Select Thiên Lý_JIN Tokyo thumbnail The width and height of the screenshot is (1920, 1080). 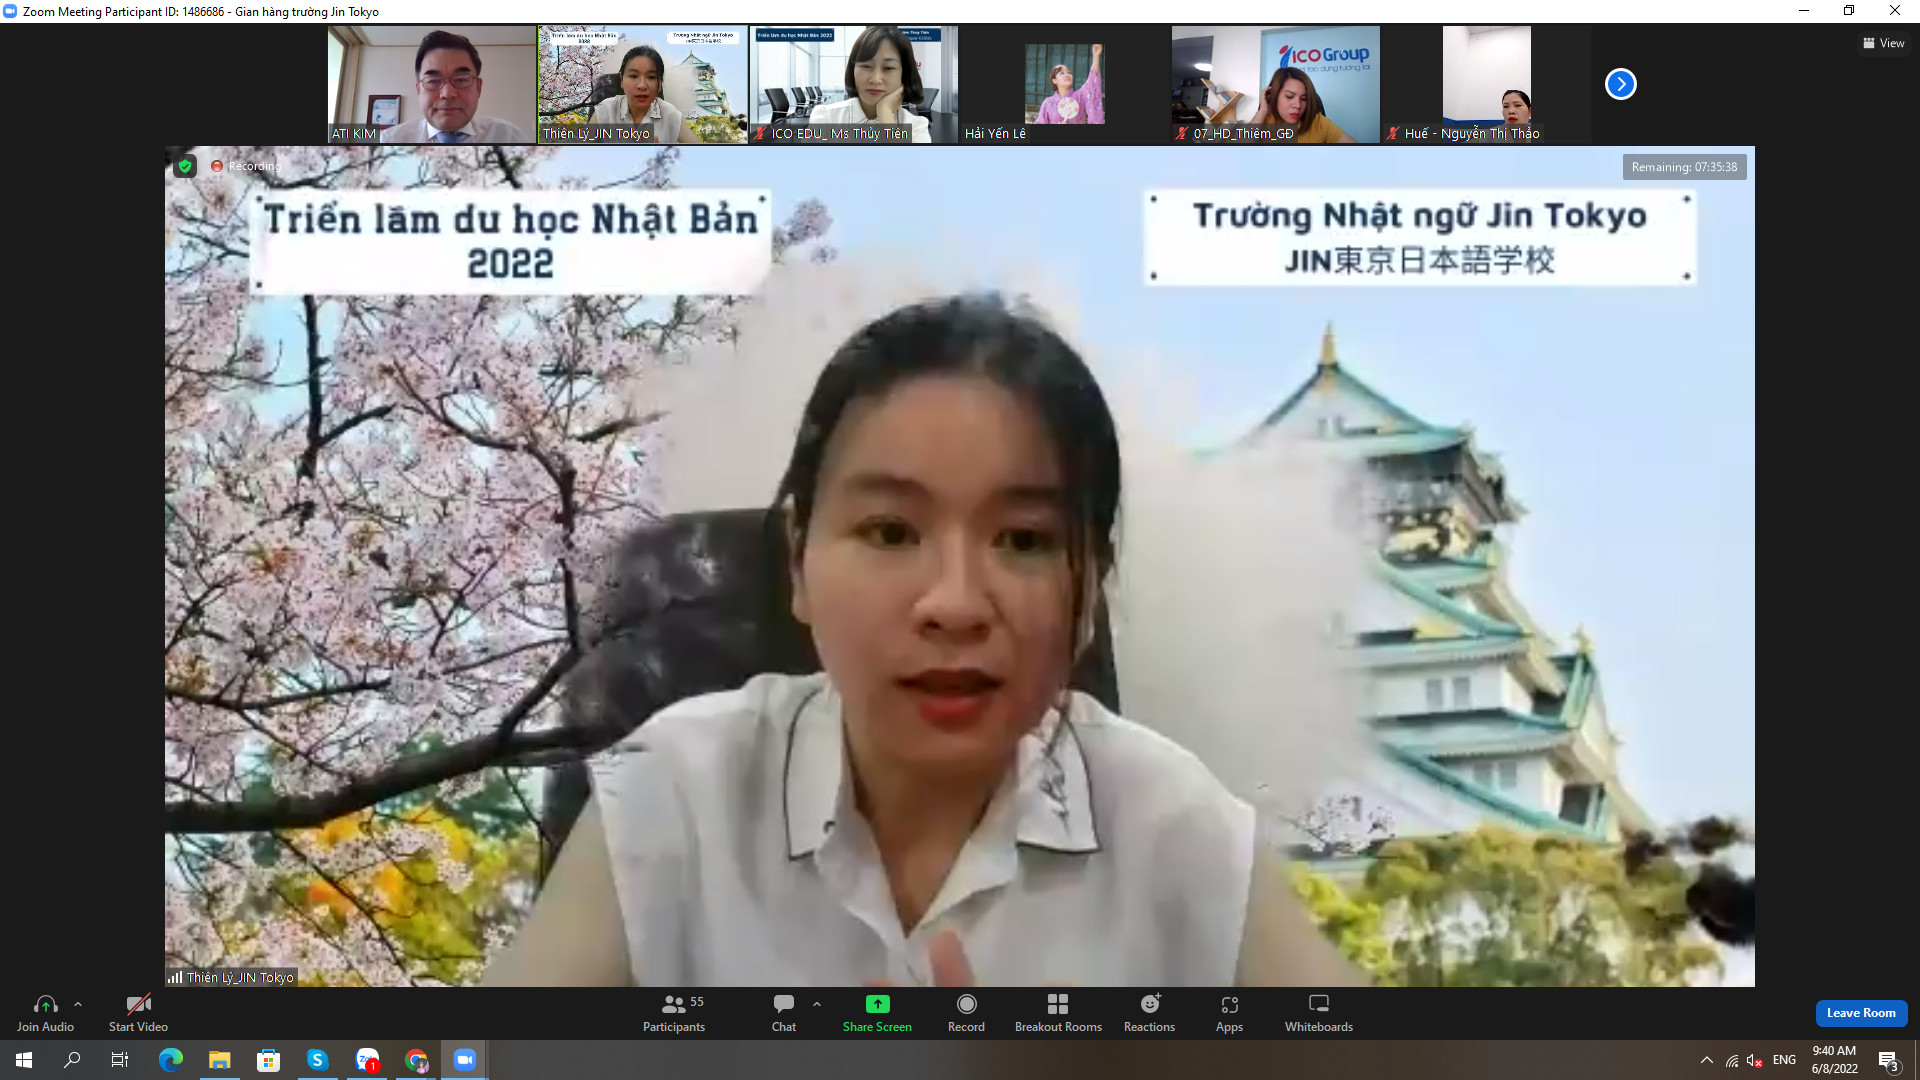pyautogui.click(x=643, y=84)
